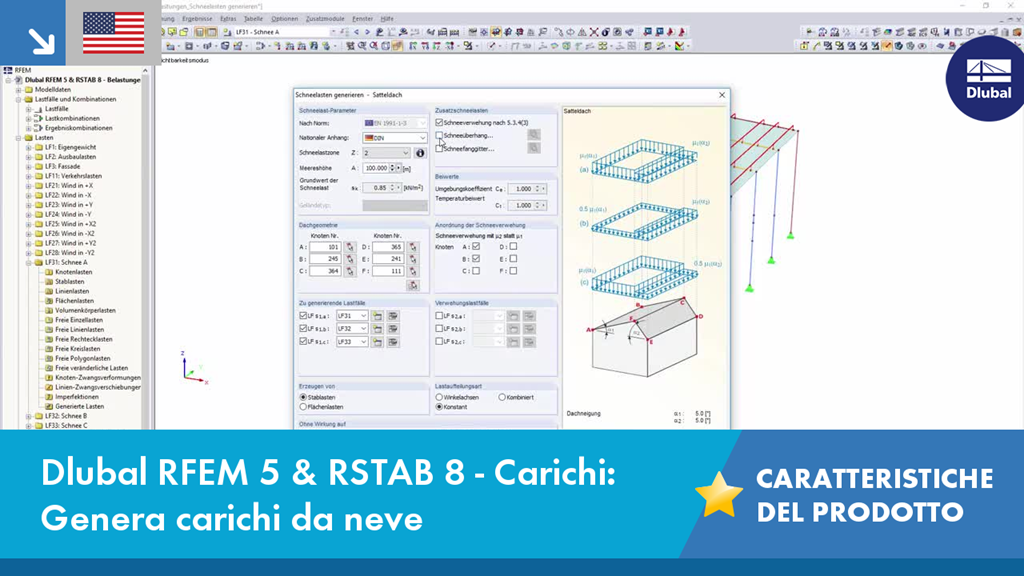Toggle the LF s1,a load case checkbox
The image size is (1024, 576).
point(303,316)
